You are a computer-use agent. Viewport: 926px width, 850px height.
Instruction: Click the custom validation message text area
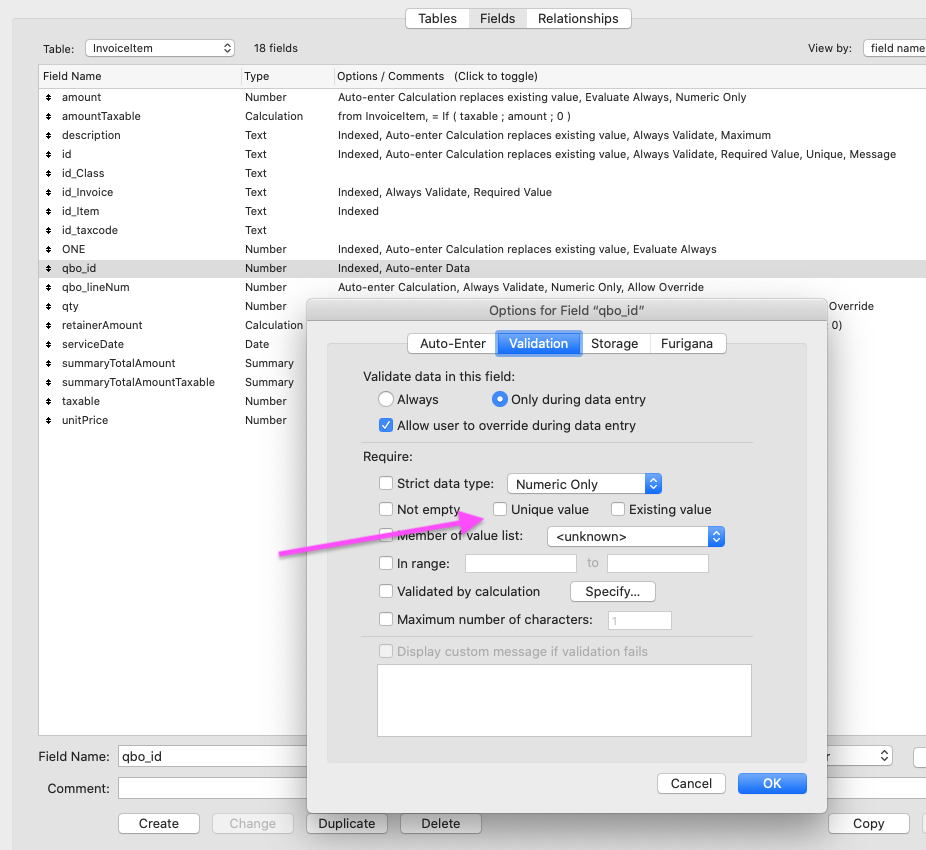click(x=564, y=701)
